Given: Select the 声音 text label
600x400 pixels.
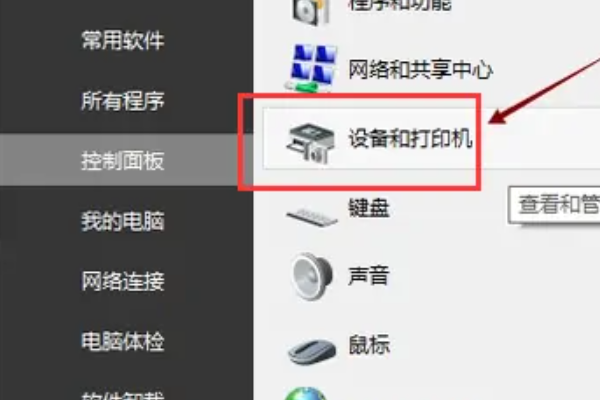Looking at the screenshot, I should point(369,276).
